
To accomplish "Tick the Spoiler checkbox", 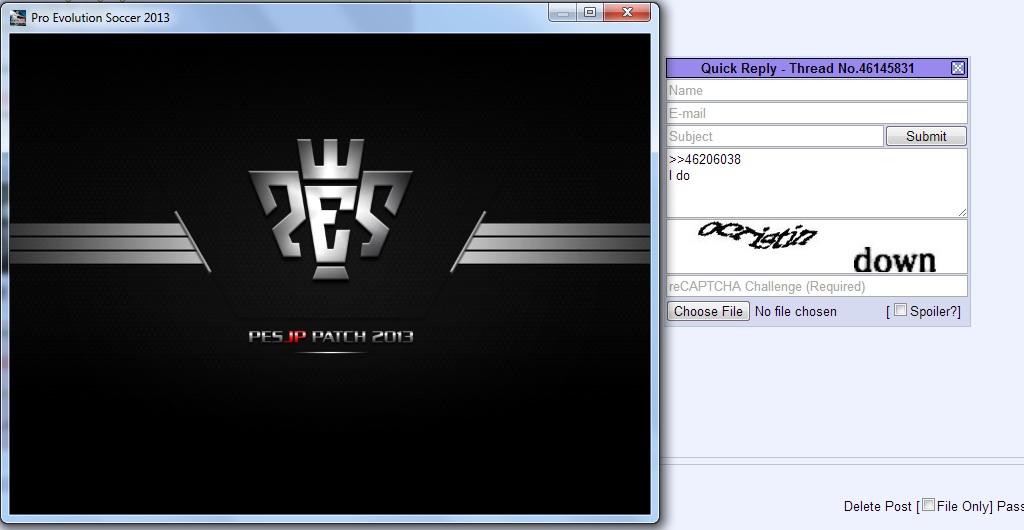I will 900,310.
